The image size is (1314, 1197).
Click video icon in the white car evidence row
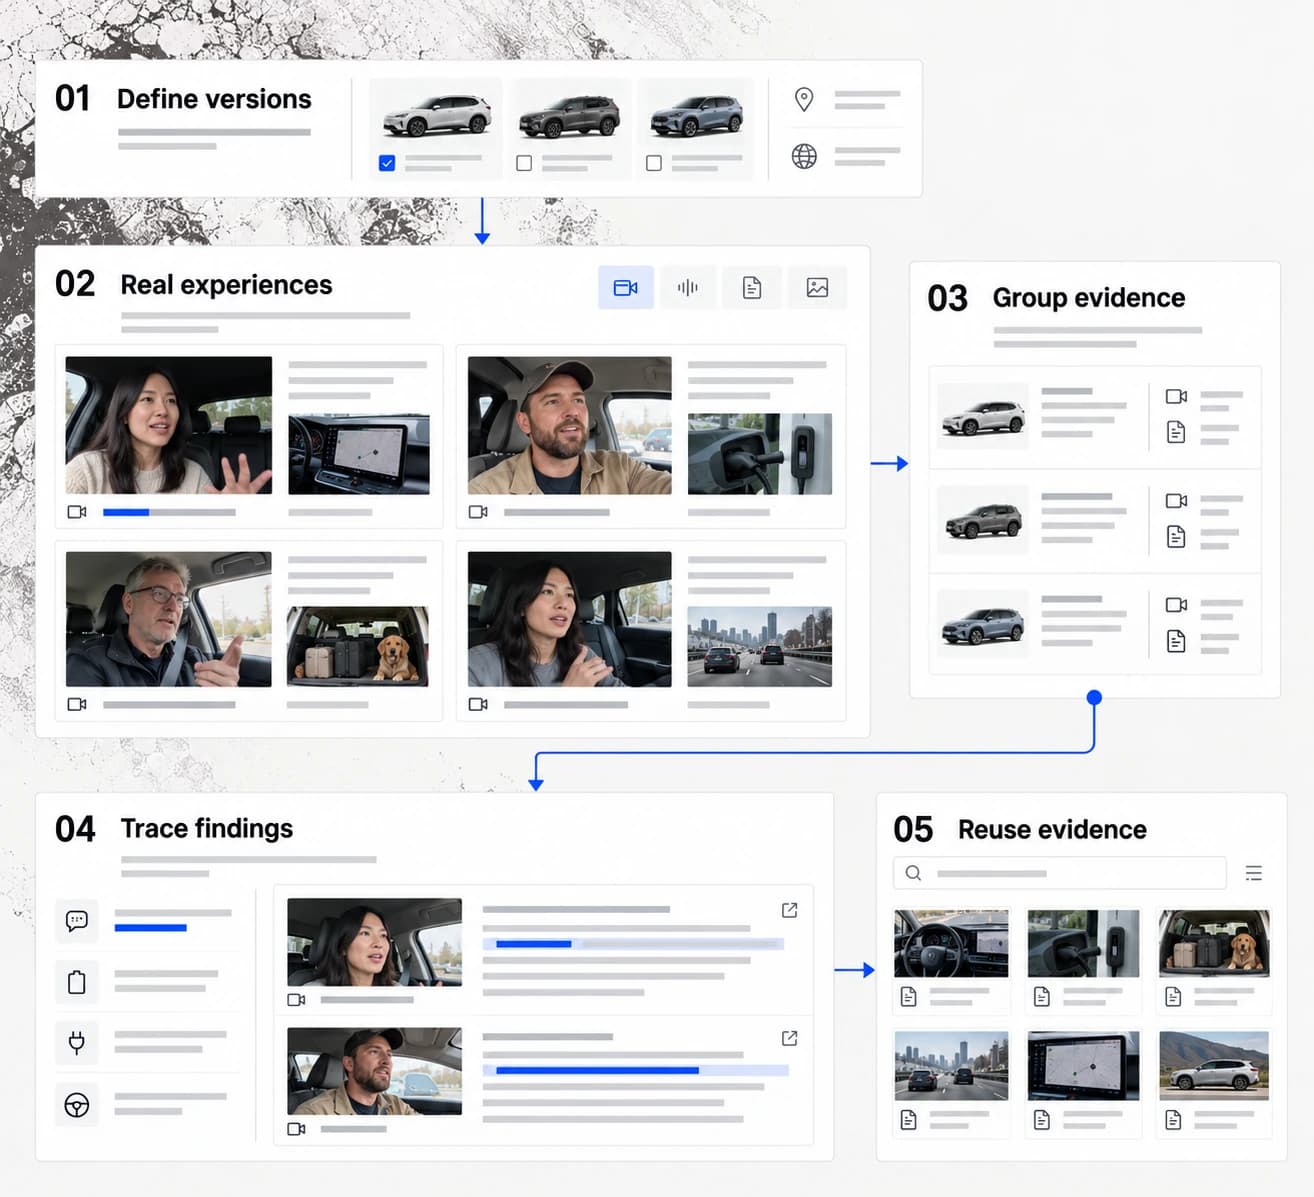1176,397
